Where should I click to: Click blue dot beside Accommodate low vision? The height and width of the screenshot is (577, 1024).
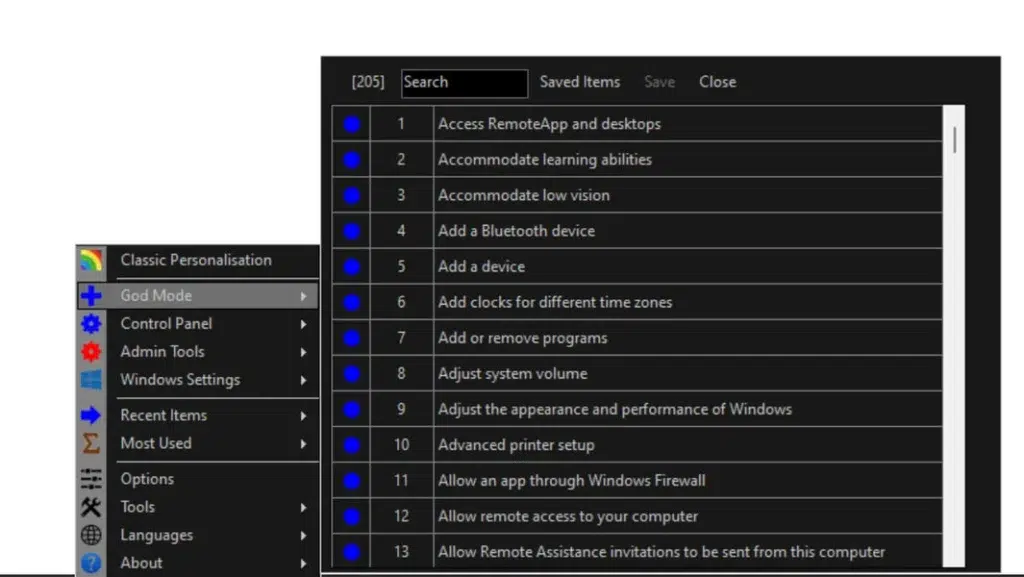coord(351,195)
